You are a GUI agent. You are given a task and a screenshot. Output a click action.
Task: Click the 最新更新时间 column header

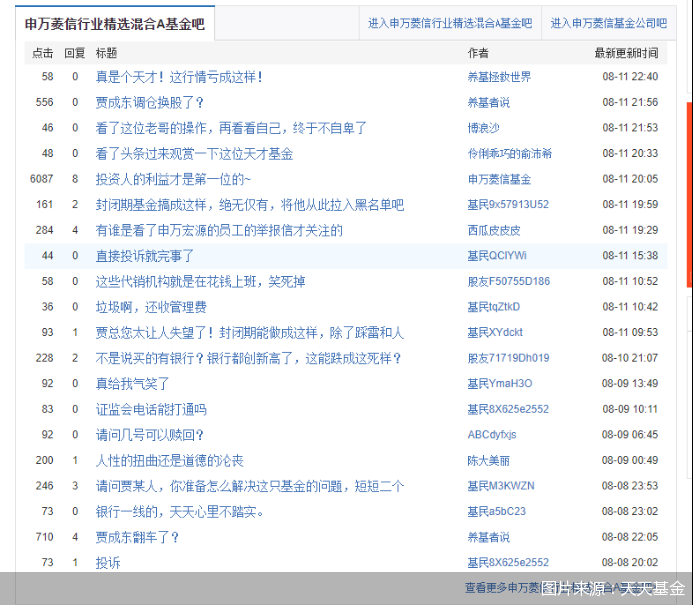pos(626,53)
